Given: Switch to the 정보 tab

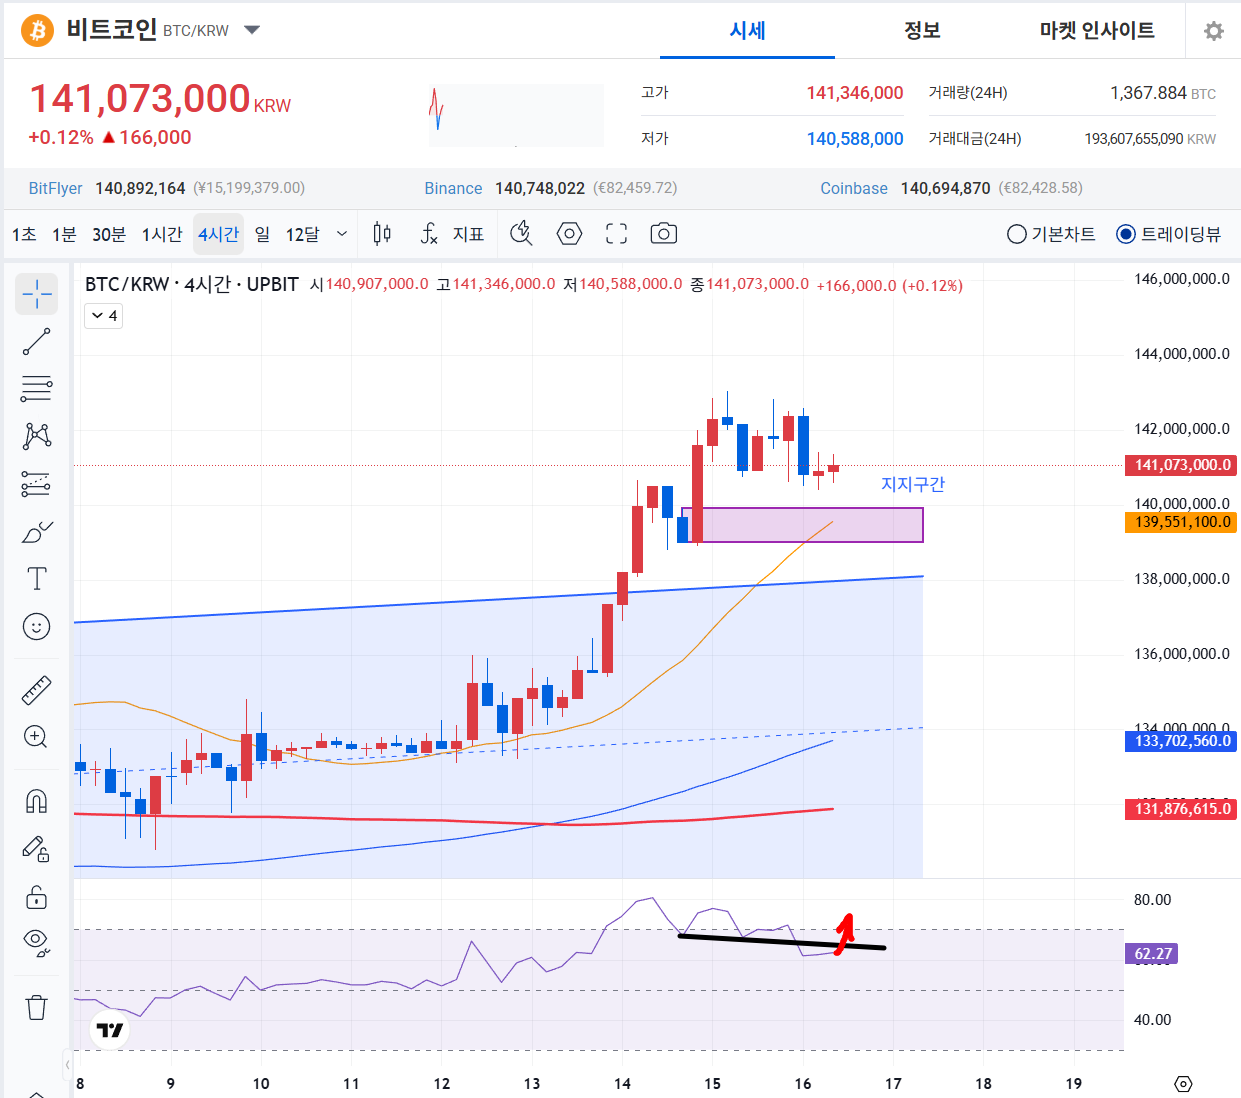Looking at the screenshot, I should 922,30.
